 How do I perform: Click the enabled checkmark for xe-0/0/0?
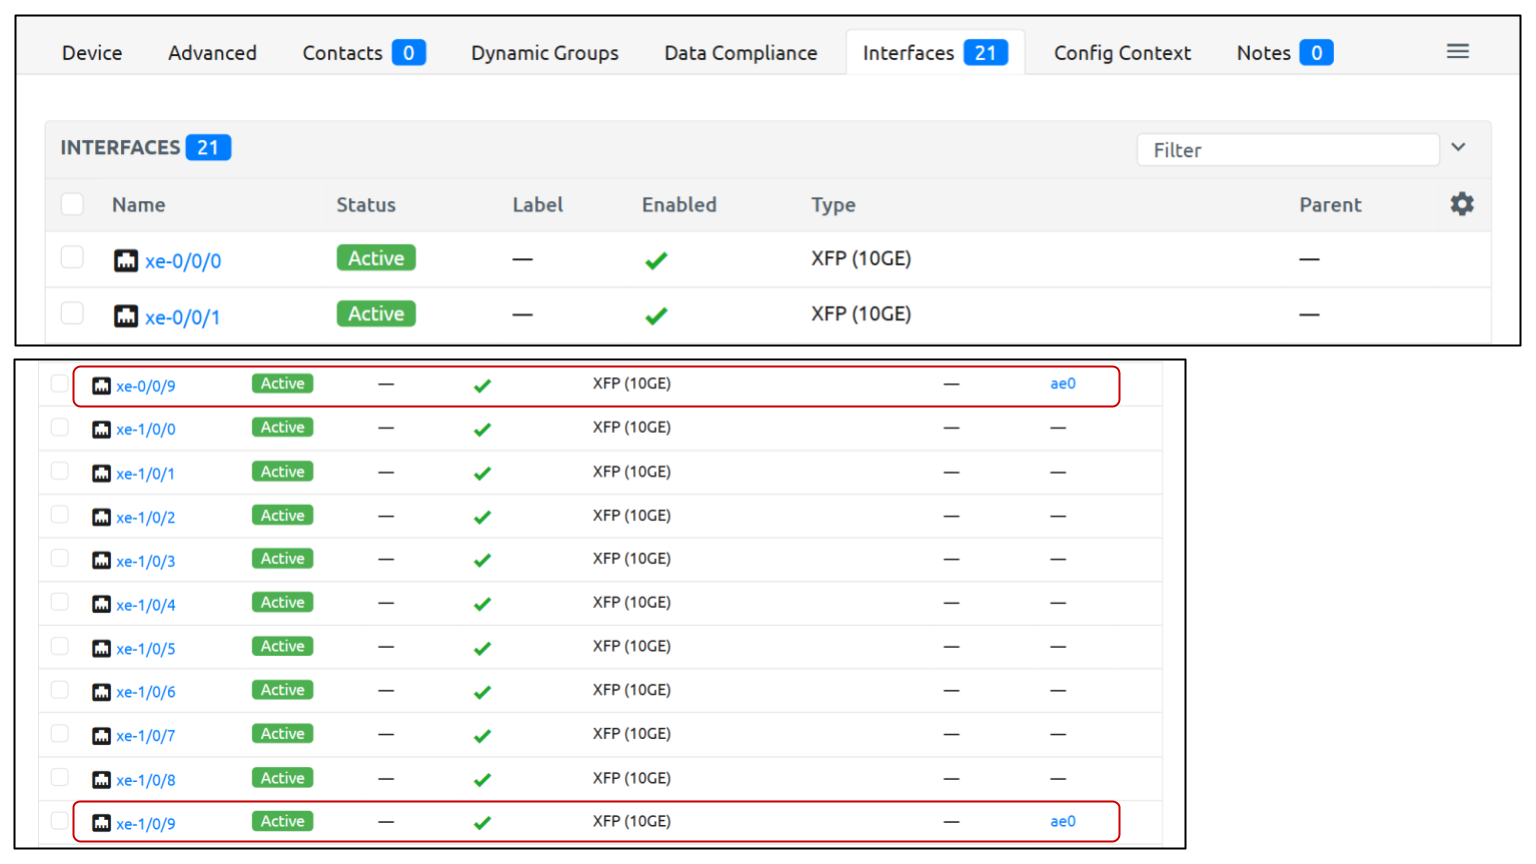click(x=656, y=261)
